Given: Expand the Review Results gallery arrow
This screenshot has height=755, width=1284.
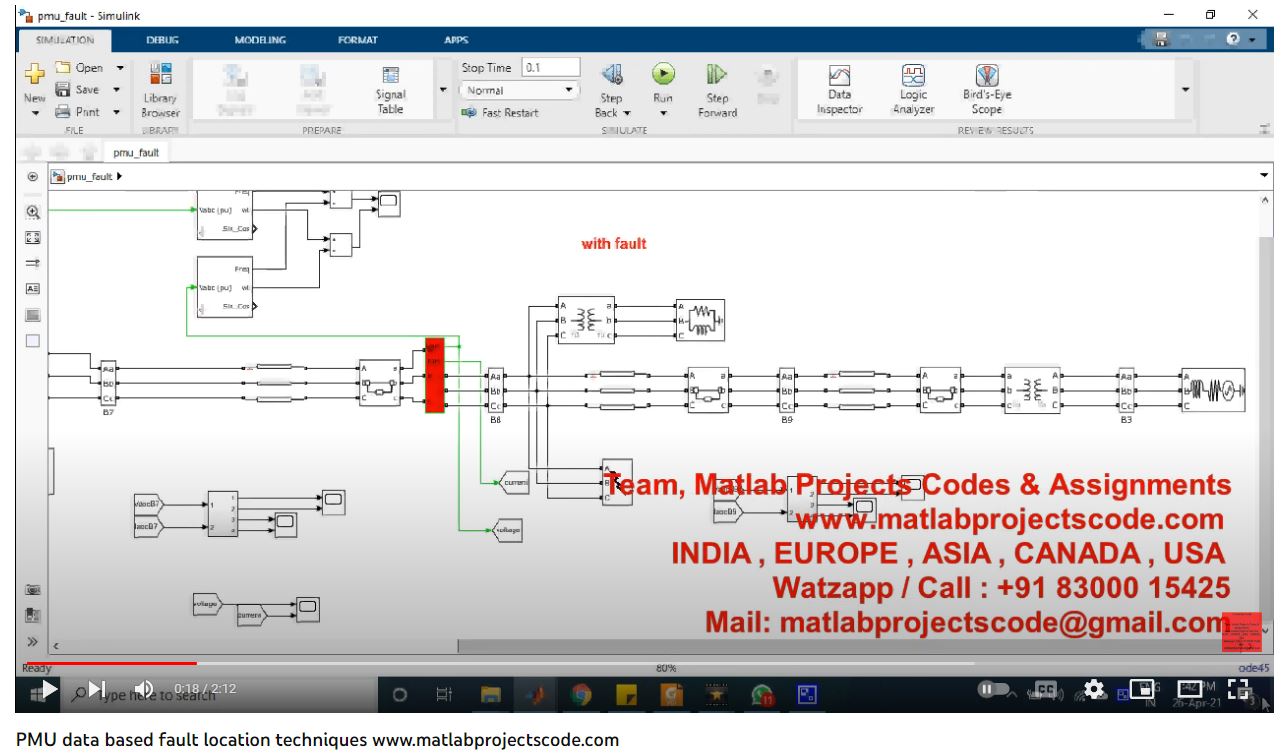Looking at the screenshot, I should click(1186, 90).
